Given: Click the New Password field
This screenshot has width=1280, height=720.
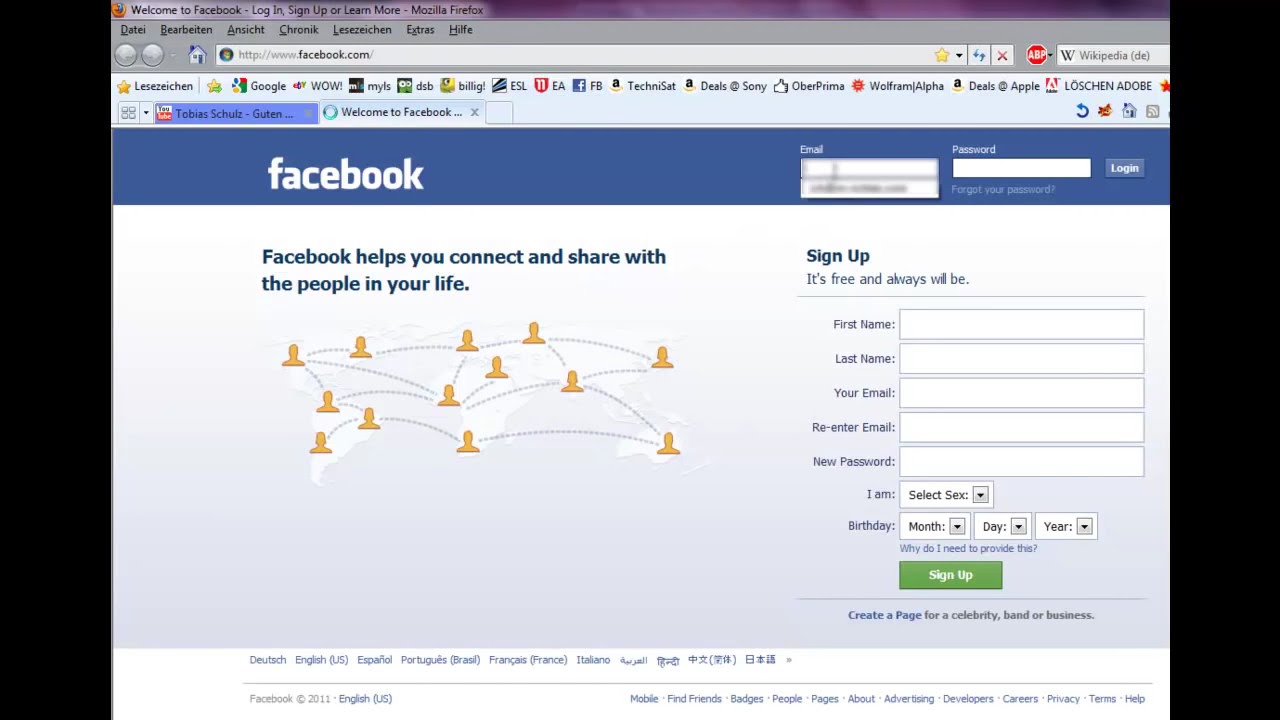Looking at the screenshot, I should [1021, 461].
